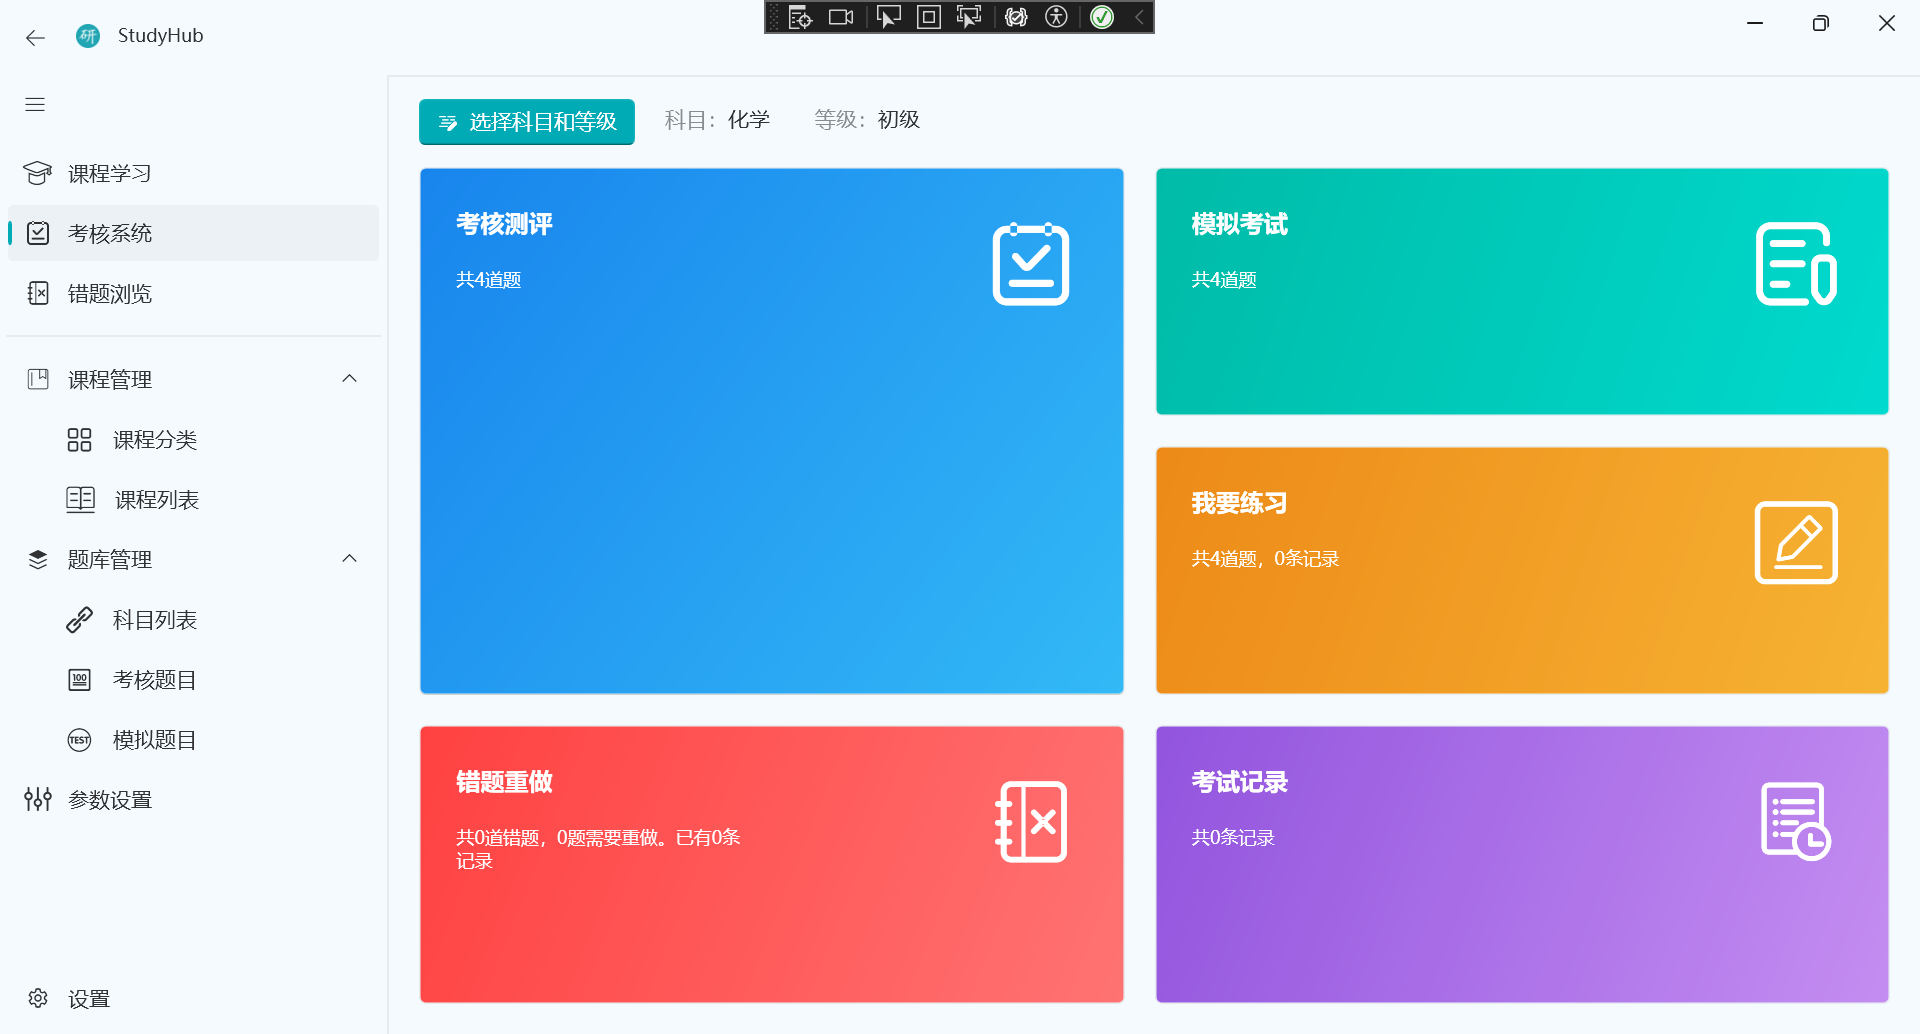Click the notebook-X icon on 错题重做 card
Viewport: 1920px width, 1034px height.
click(1031, 822)
